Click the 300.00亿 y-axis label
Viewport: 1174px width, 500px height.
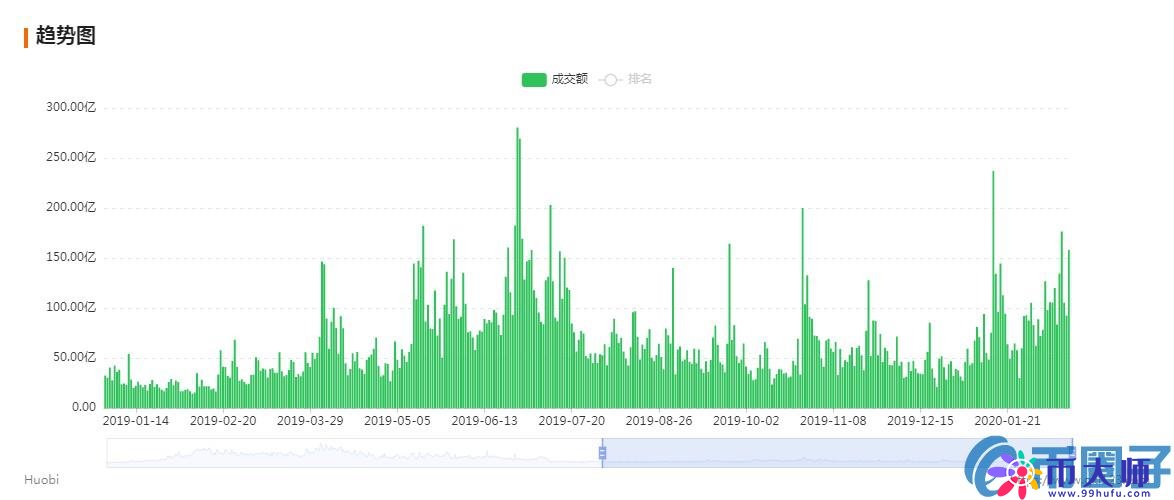tap(70, 107)
